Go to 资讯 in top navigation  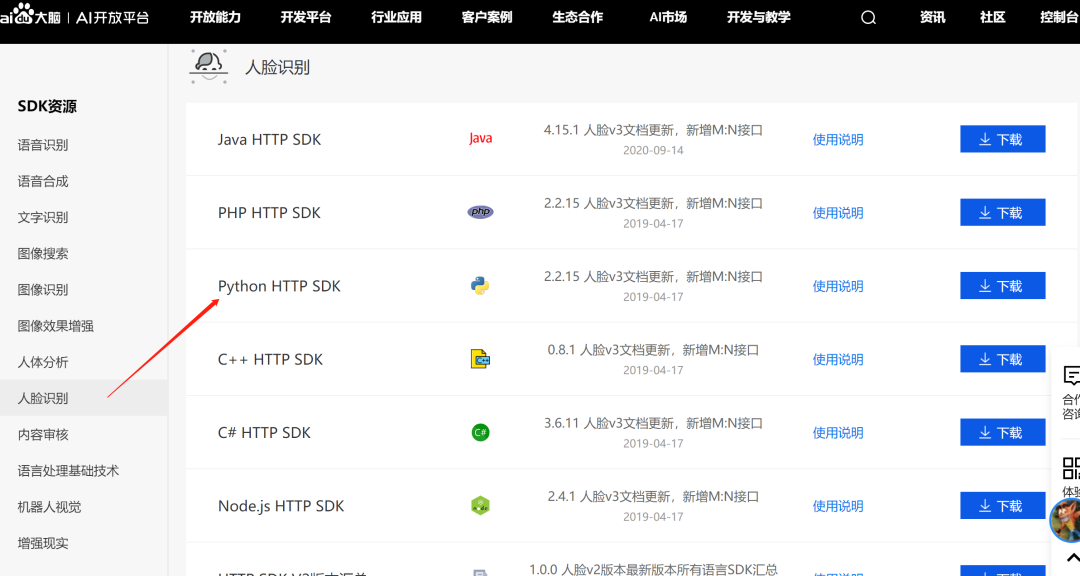pyautogui.click(x=933, y=17)
